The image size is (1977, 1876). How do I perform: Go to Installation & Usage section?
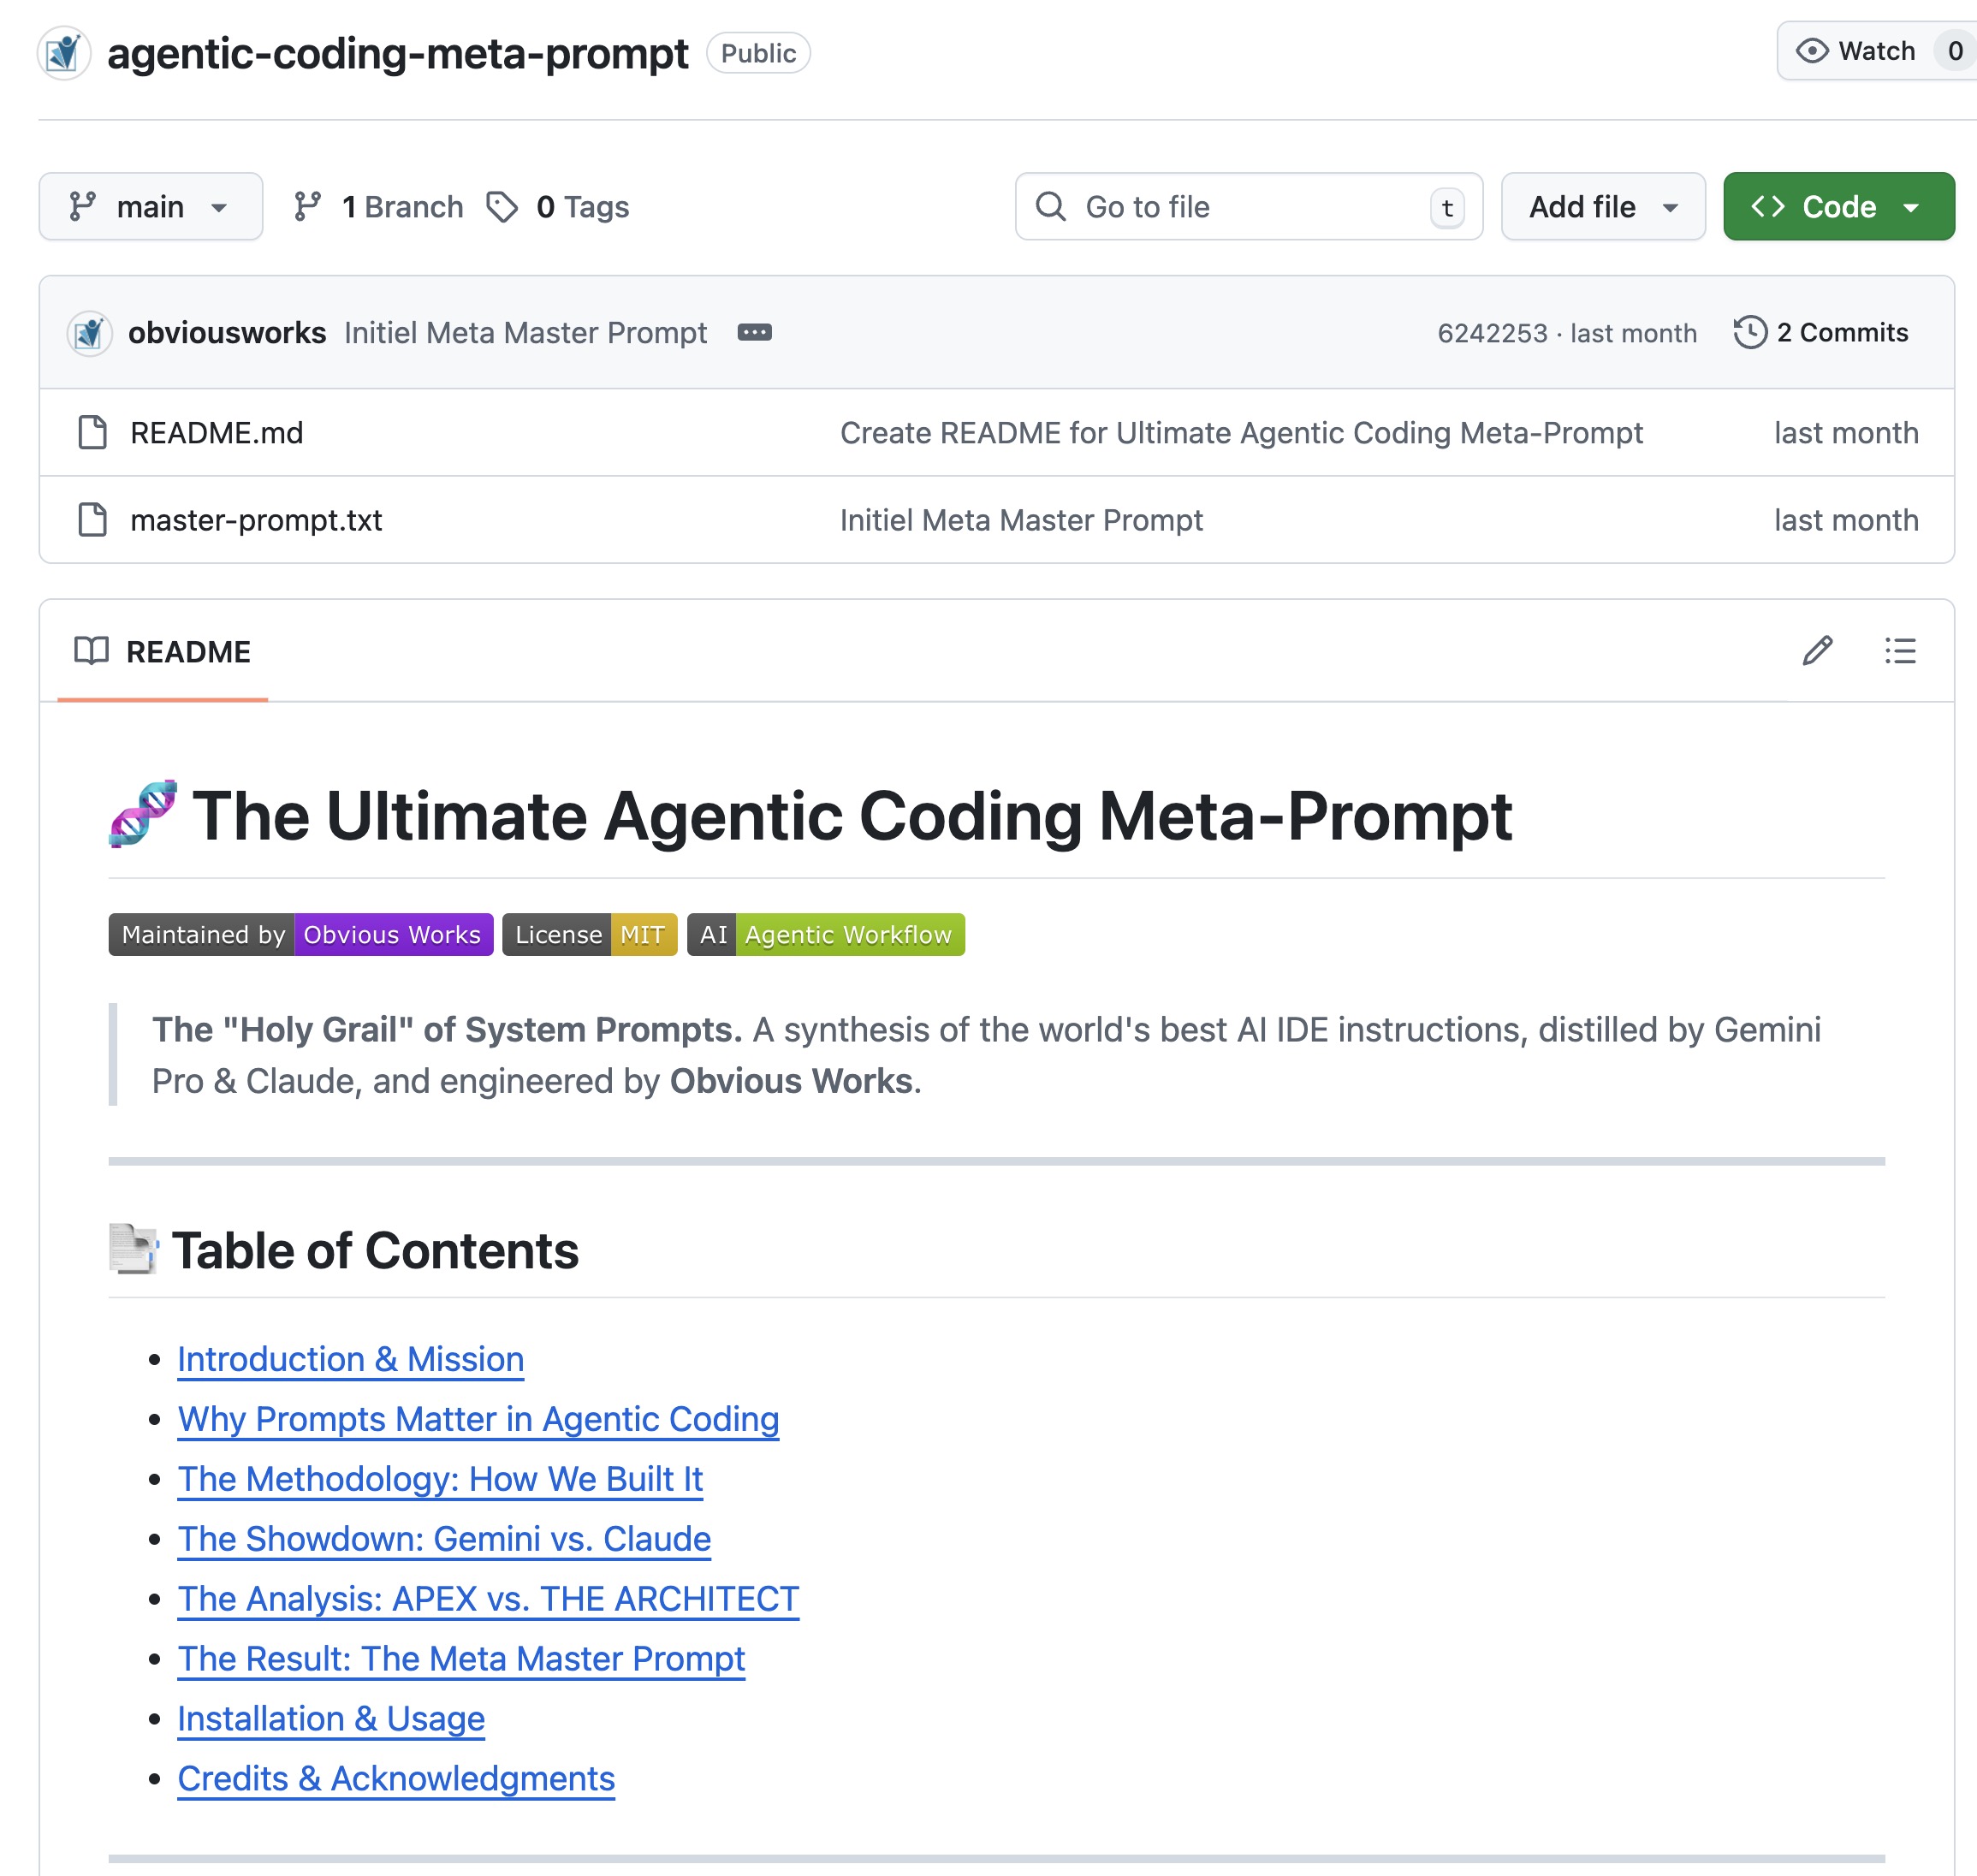[331, 1718]
